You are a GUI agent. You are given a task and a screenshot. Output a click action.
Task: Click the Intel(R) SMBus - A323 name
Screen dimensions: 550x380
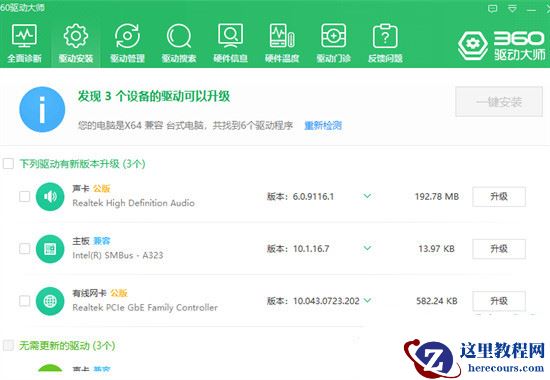(x=118, y=255)
